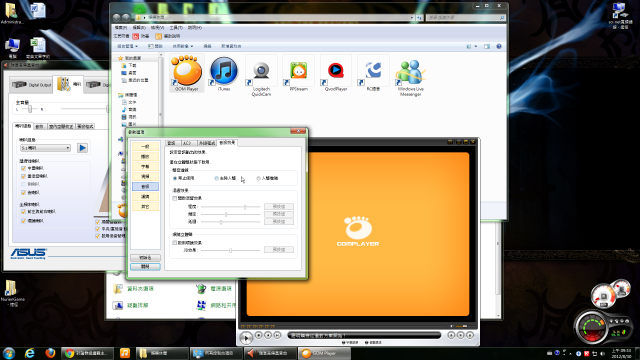This screenshot has width=640, height=360.
Task: Open Power Options in the Control Panel window
Action: point(214,289)
